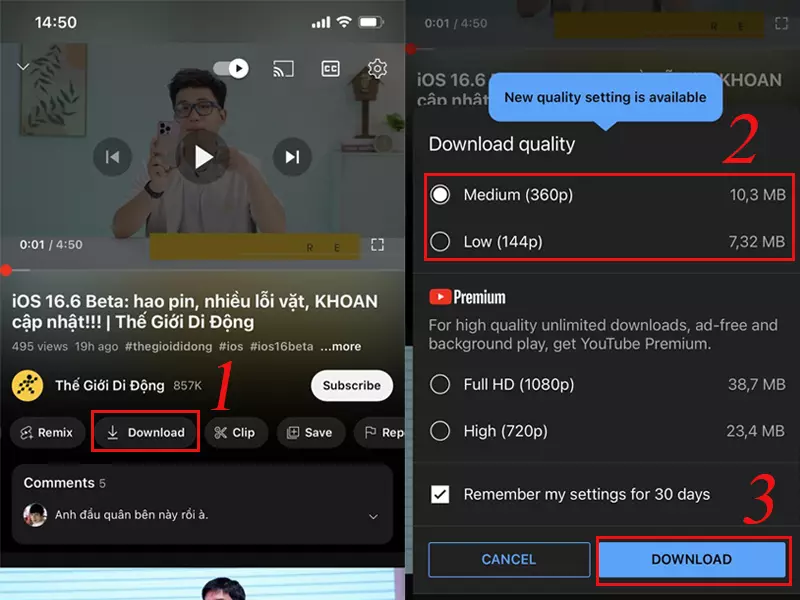This screenshot has height=600, width=800.
Task: Subscribe to Thế Giới Di Động channel
Action: (352, 385)
